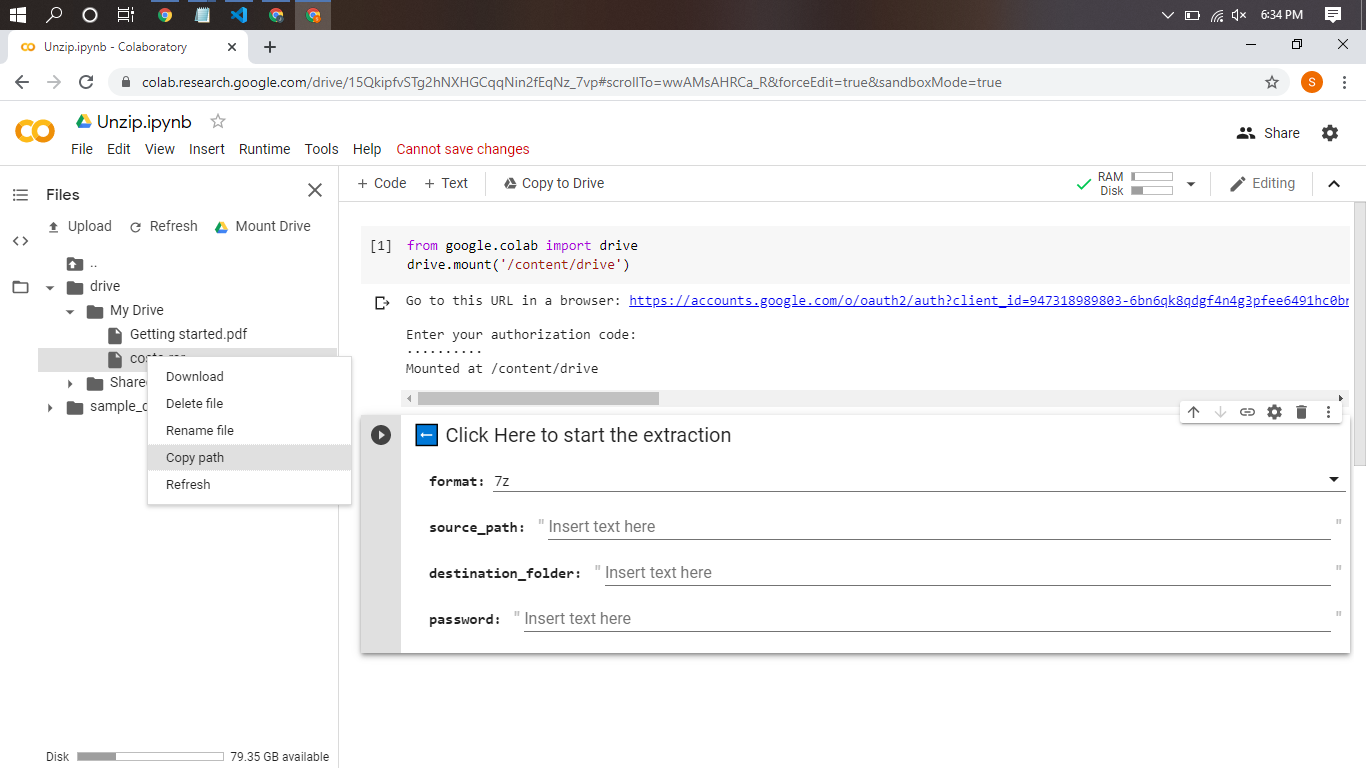Open the Runtime menu
The height and width of the screenshot is (768, 1366).
(x=264, y=149)
